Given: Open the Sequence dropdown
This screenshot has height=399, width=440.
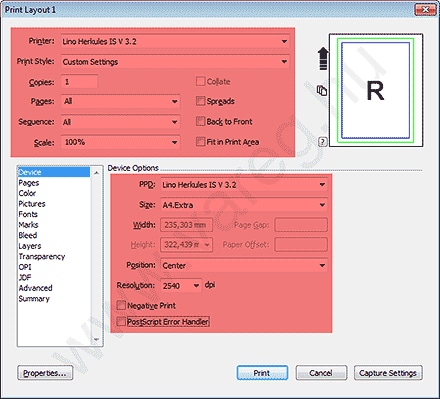Looking at the screenshot, I should [x=120, y=122].
